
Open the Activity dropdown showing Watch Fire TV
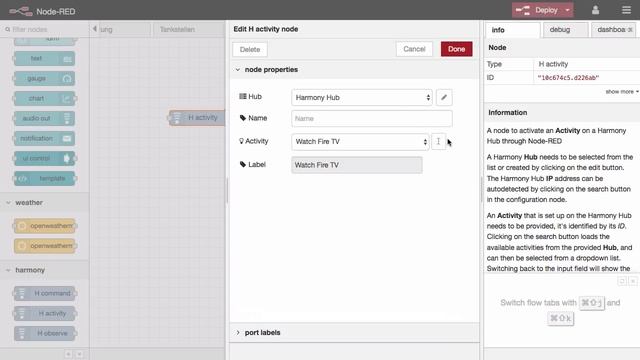(360, 142)
